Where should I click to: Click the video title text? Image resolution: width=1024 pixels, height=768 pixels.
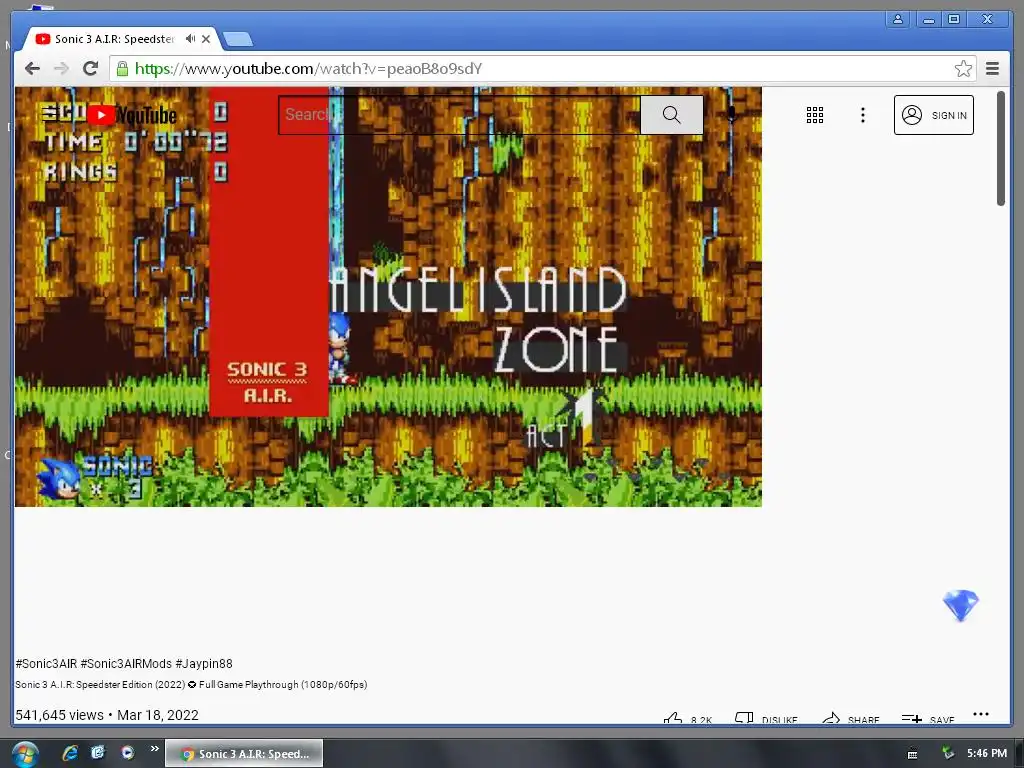pos(191,684)
